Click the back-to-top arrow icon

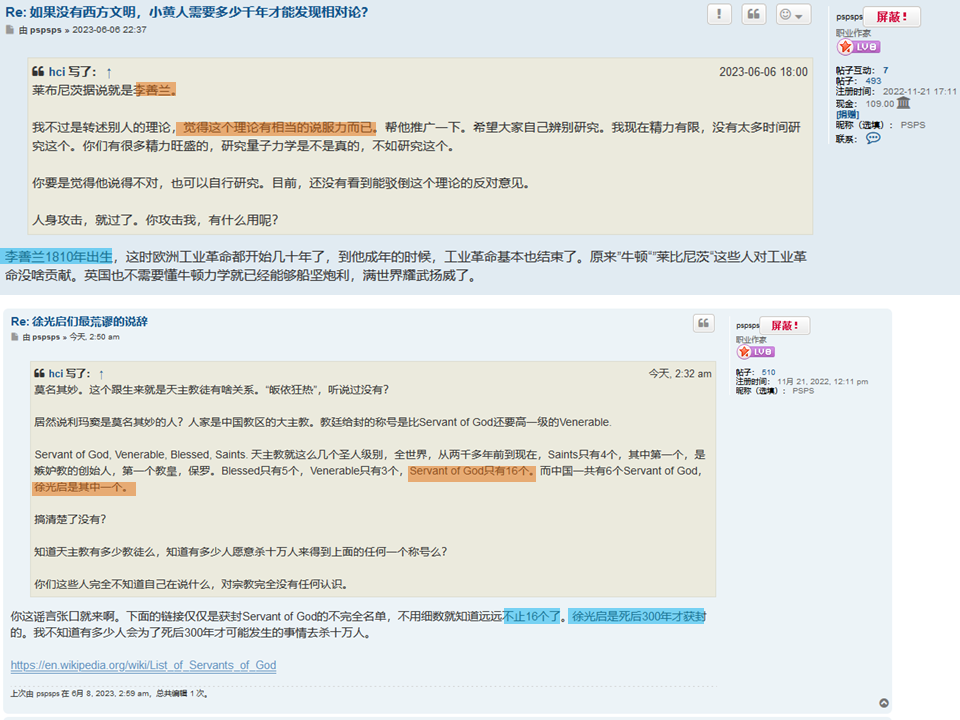[x=884, y=703]
